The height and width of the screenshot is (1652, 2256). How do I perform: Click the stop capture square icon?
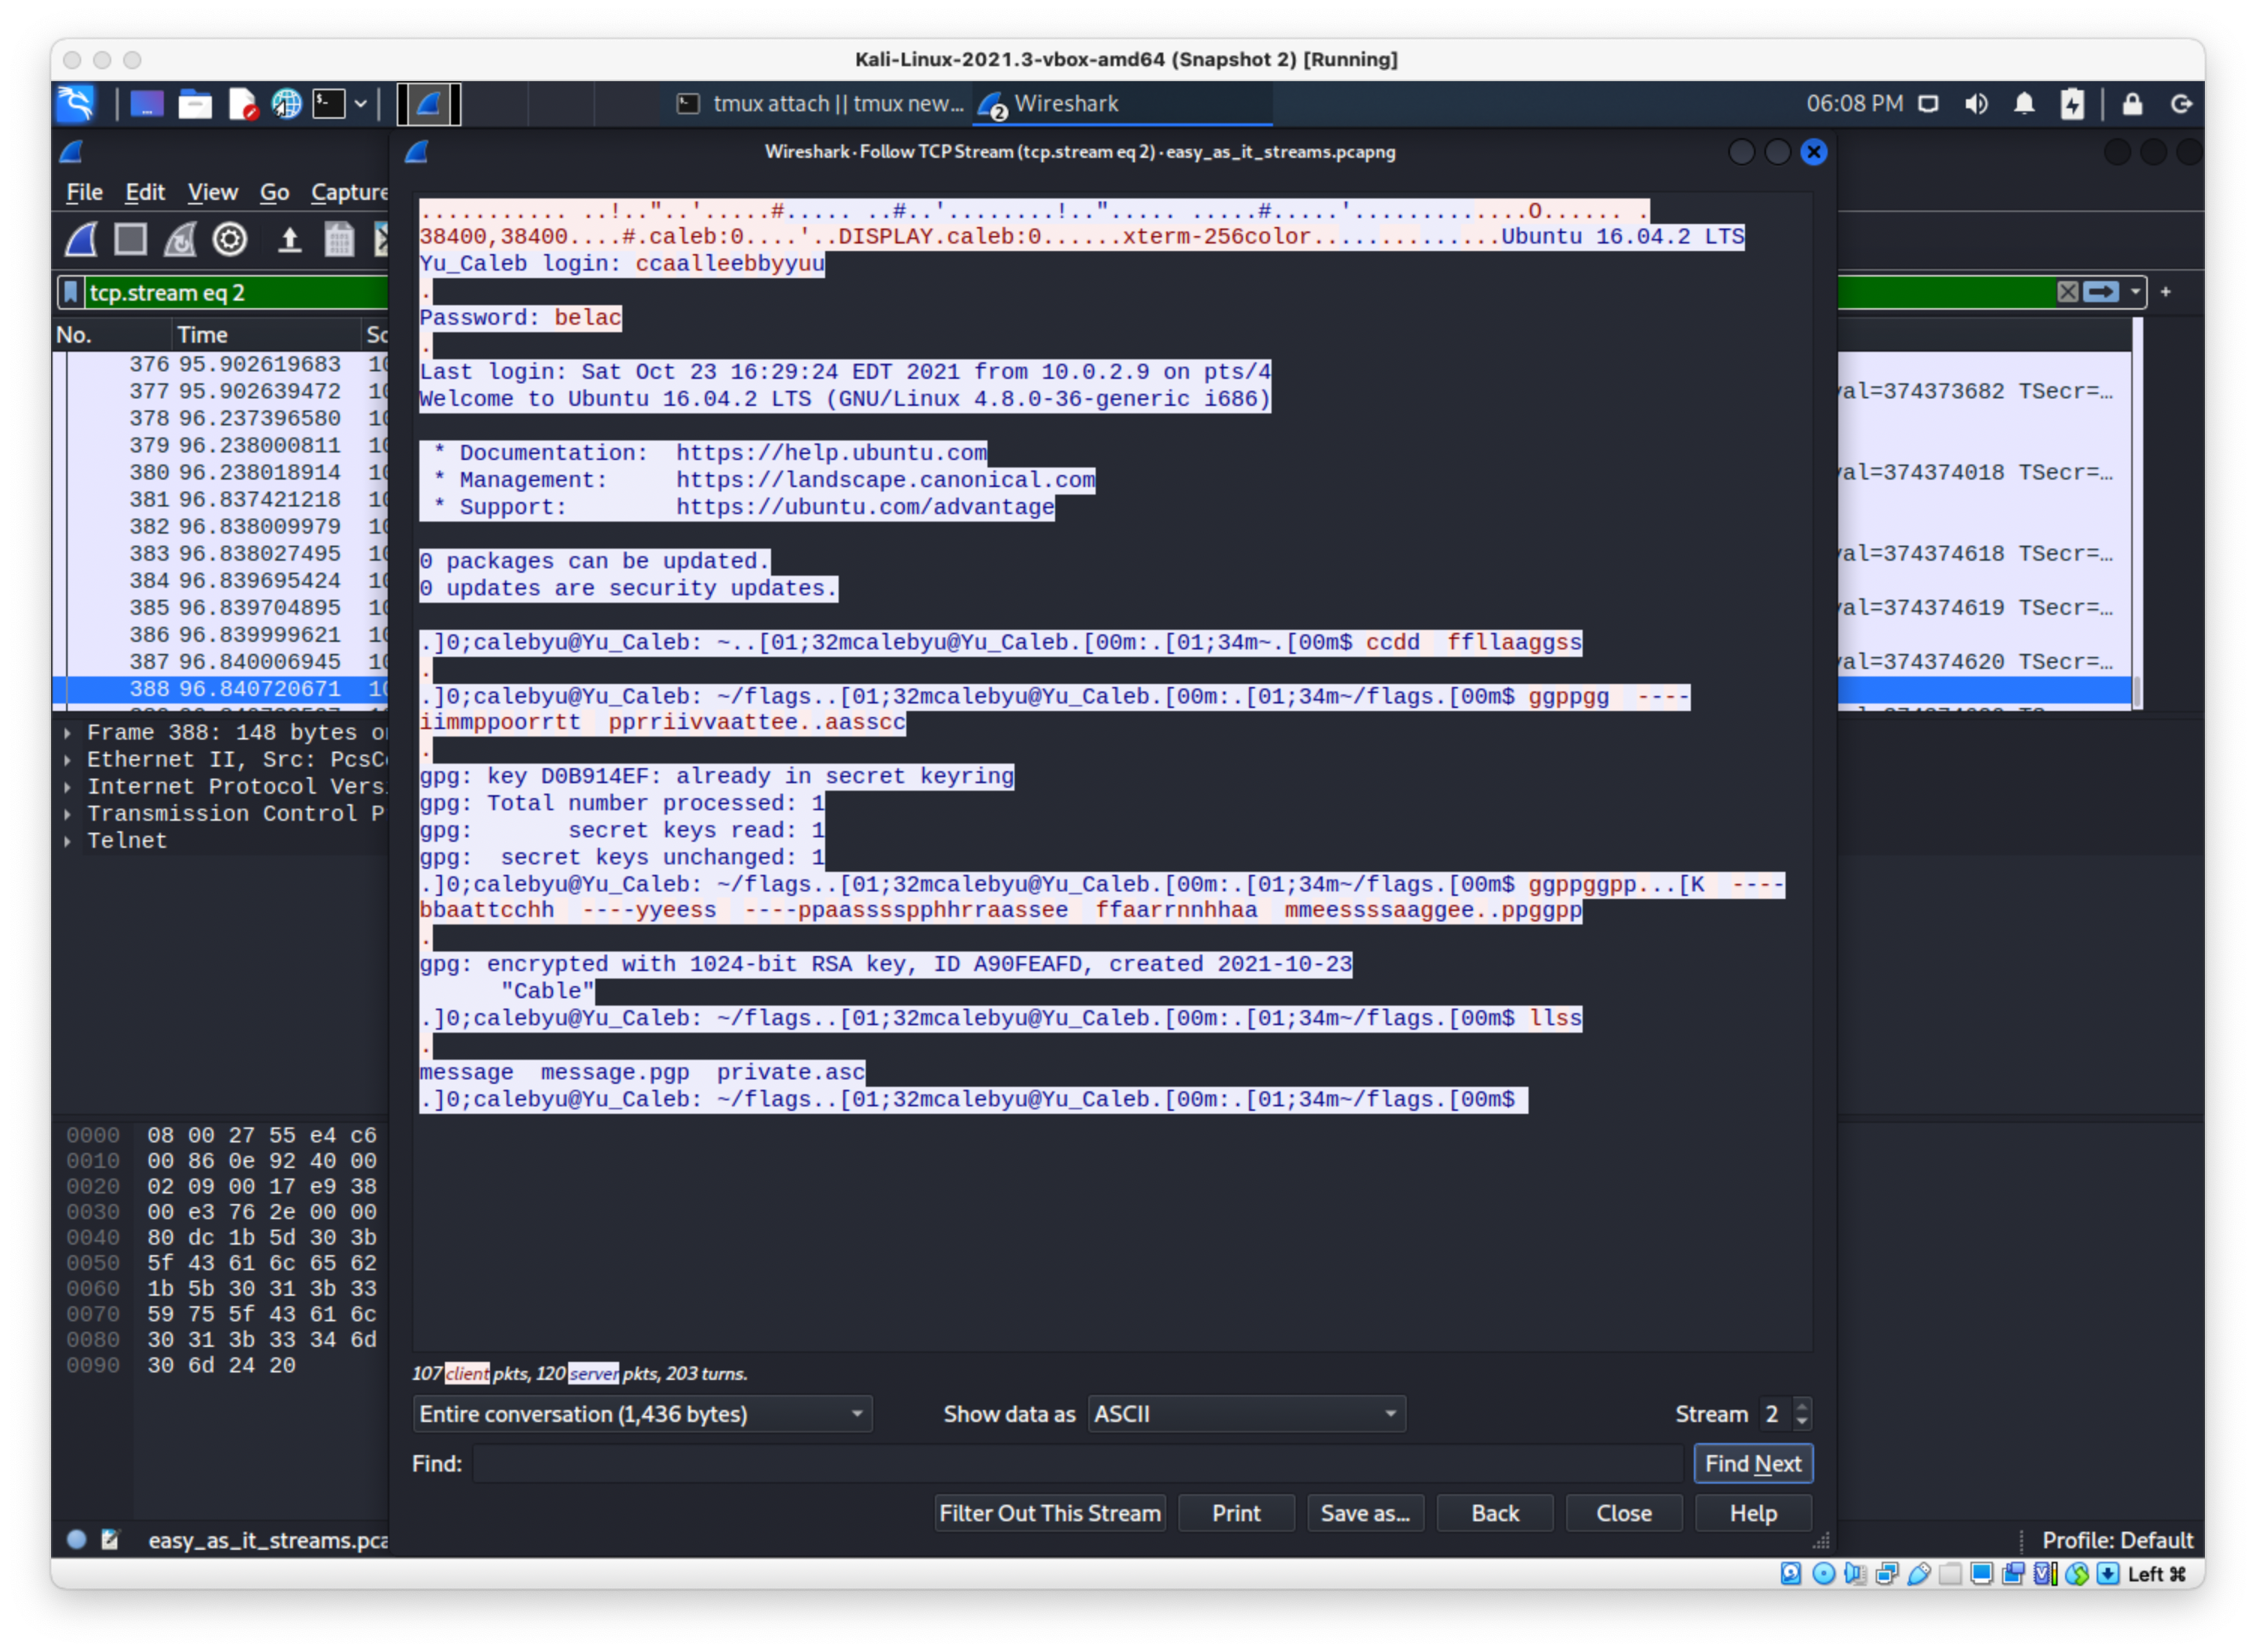pos(131,240)
